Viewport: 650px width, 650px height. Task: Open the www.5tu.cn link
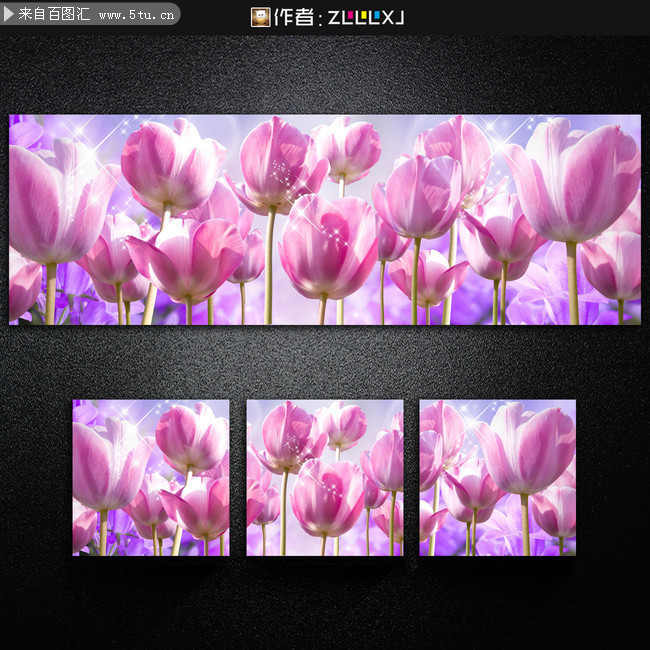[136, 15]
